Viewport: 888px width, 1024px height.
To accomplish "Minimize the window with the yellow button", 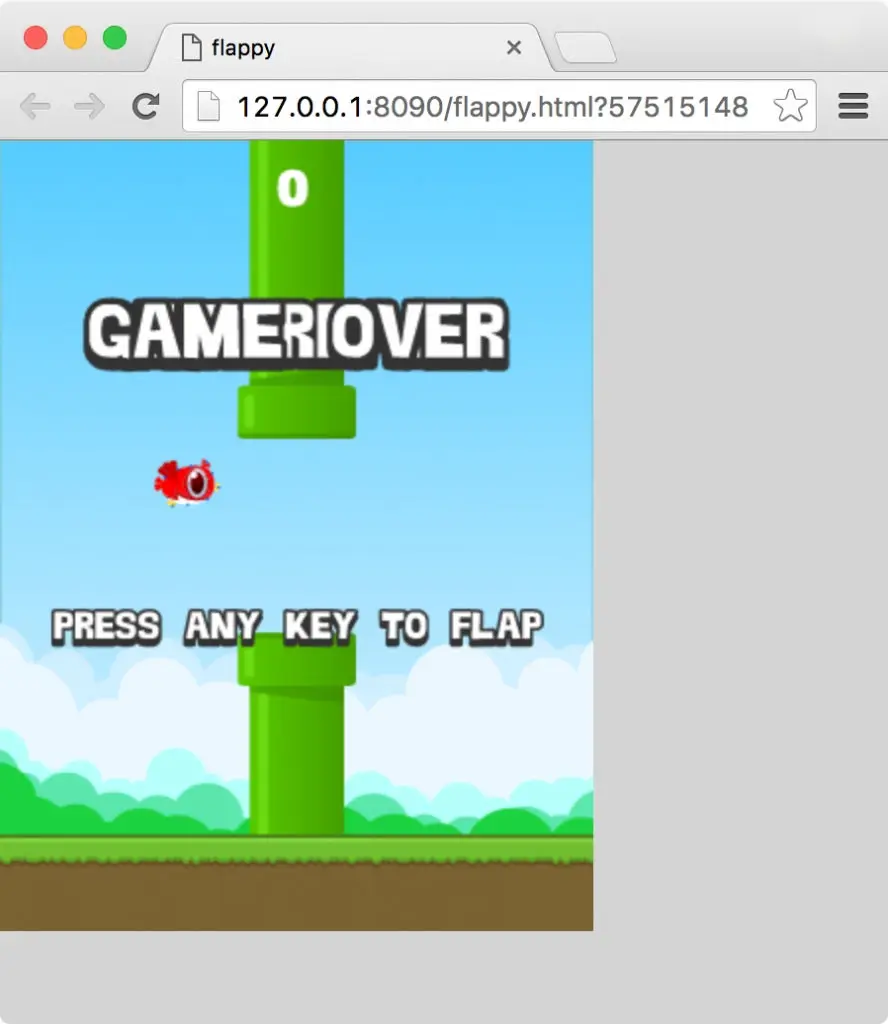I will [x=75, y=38].
